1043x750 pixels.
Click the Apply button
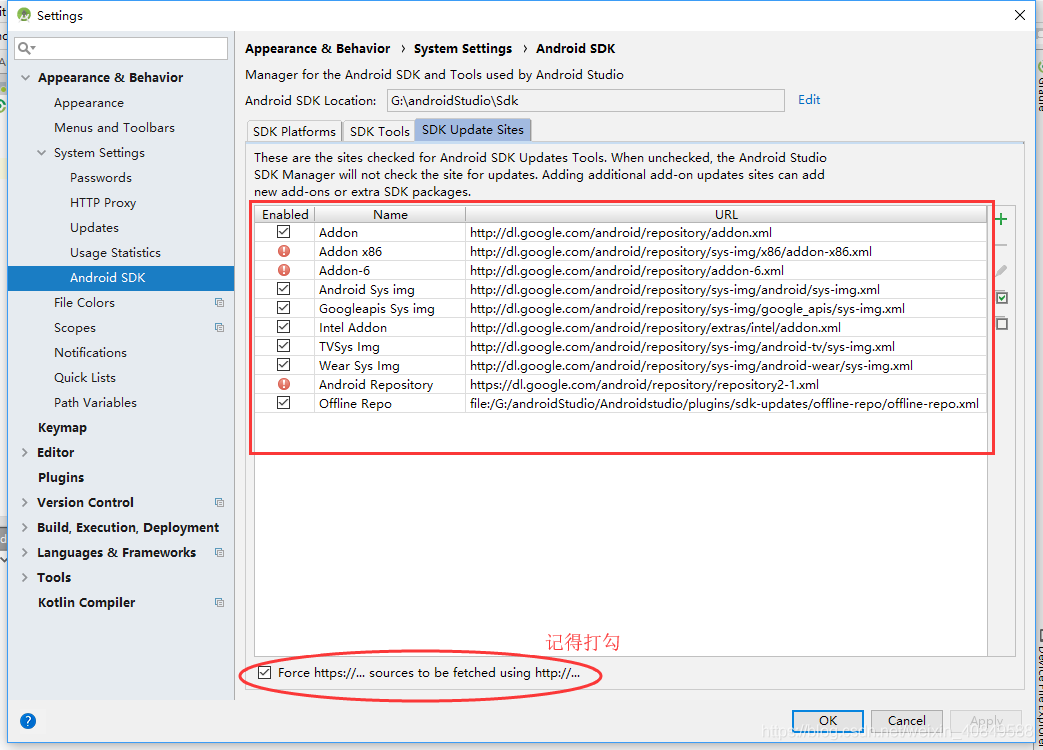(x=986, y=721)
